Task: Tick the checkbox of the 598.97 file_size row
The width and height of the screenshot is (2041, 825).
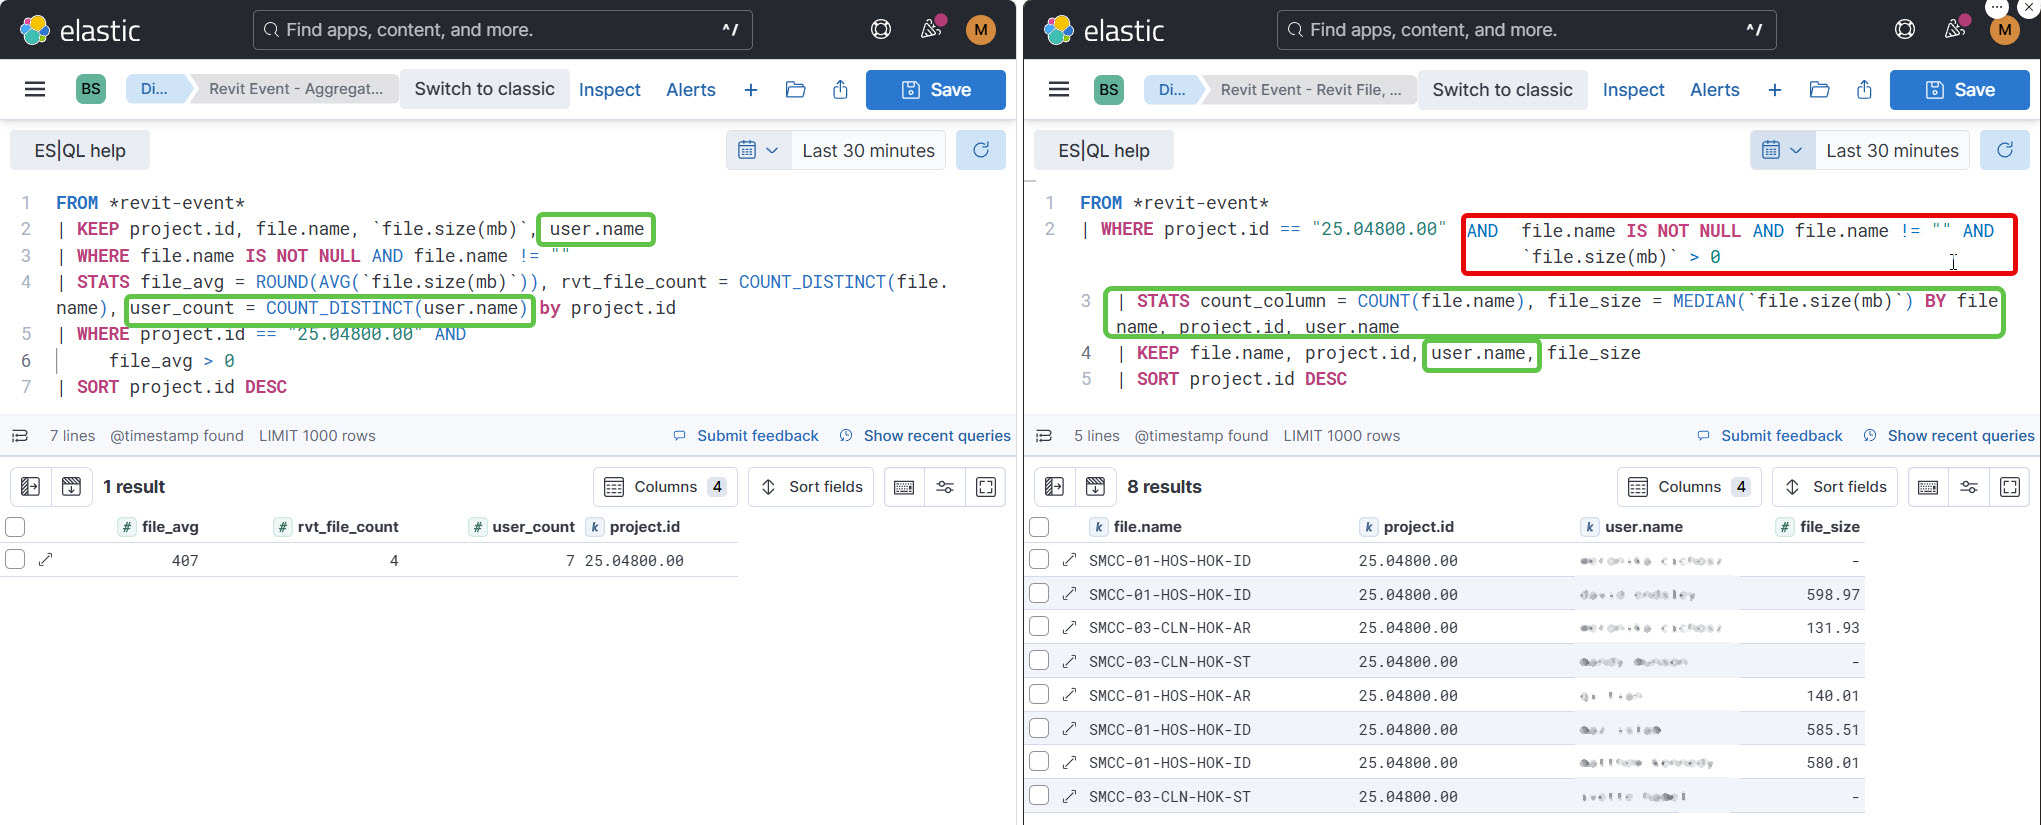Action: coord(1039,594)
